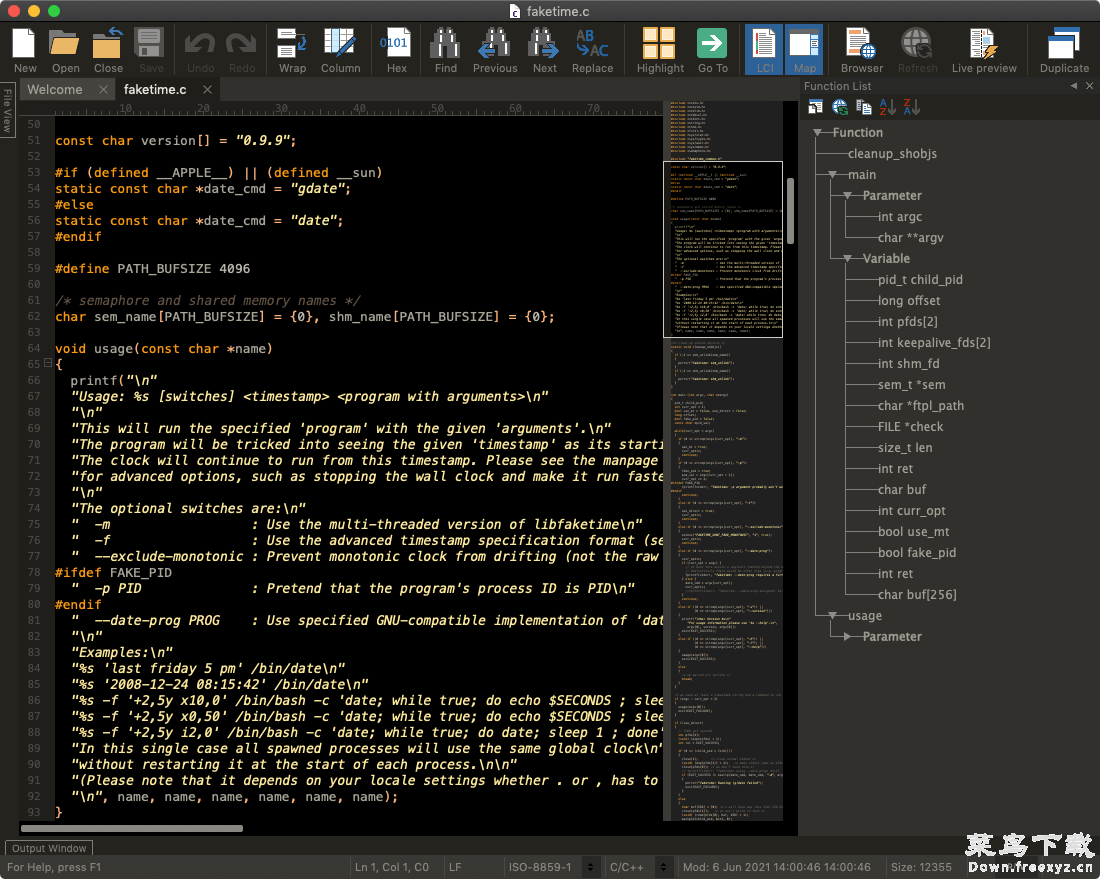Open the Go To dialog
The image size is (1100, 879).
coord(712,50)
